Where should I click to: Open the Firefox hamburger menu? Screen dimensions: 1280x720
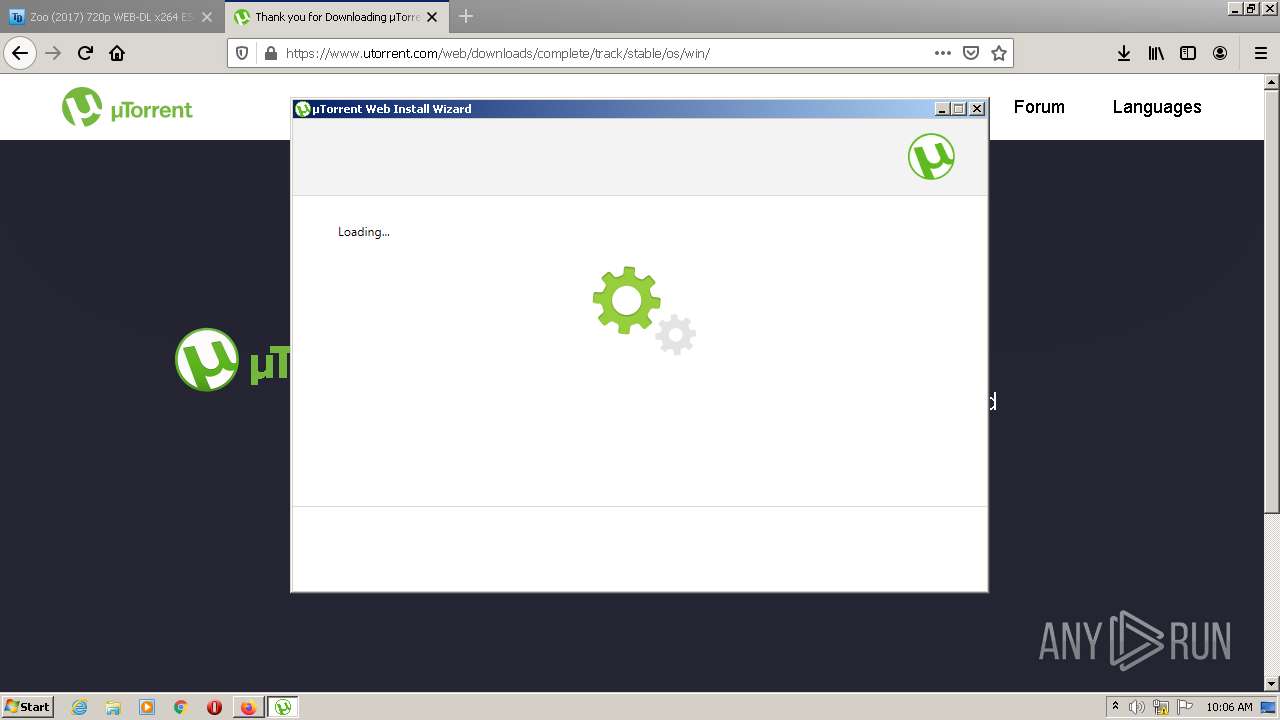(x=1261, y=53)
